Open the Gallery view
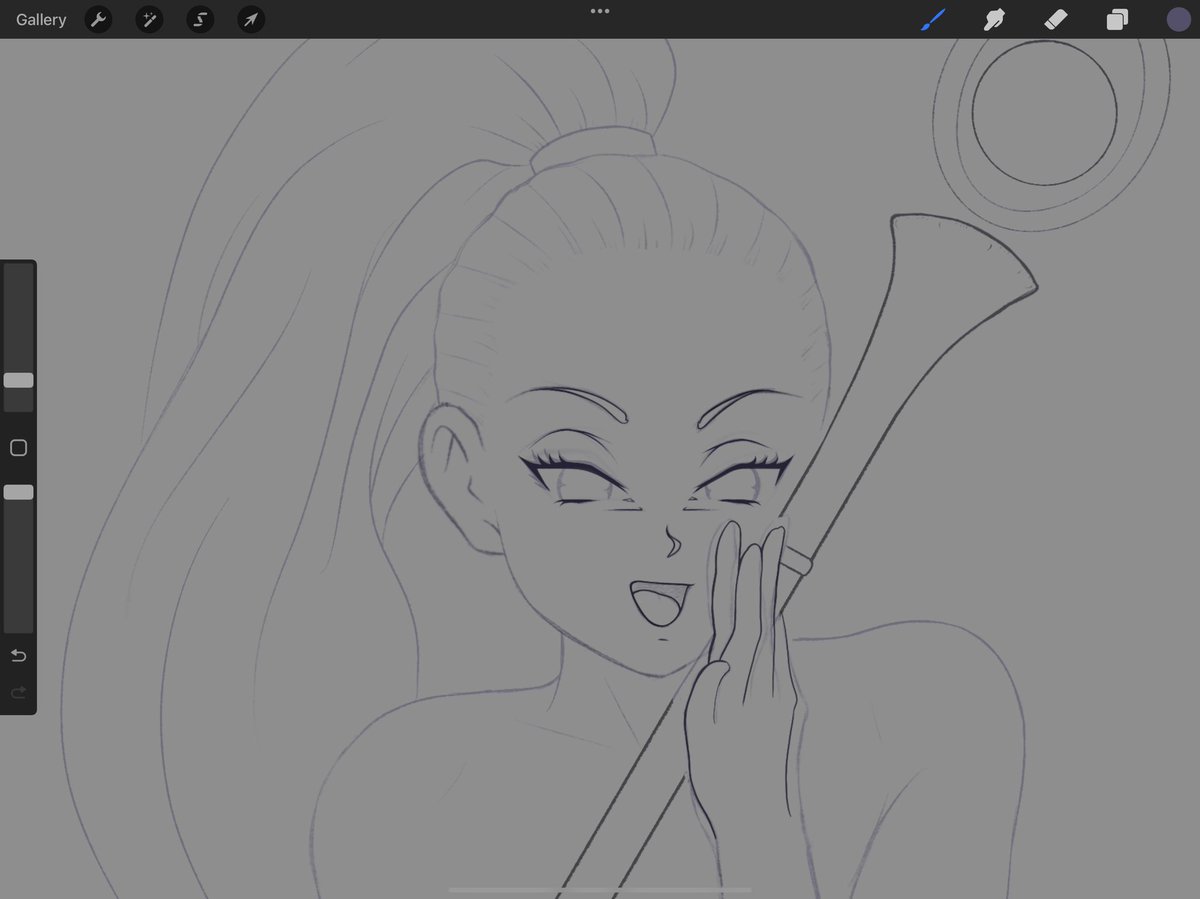 point(41,20)
